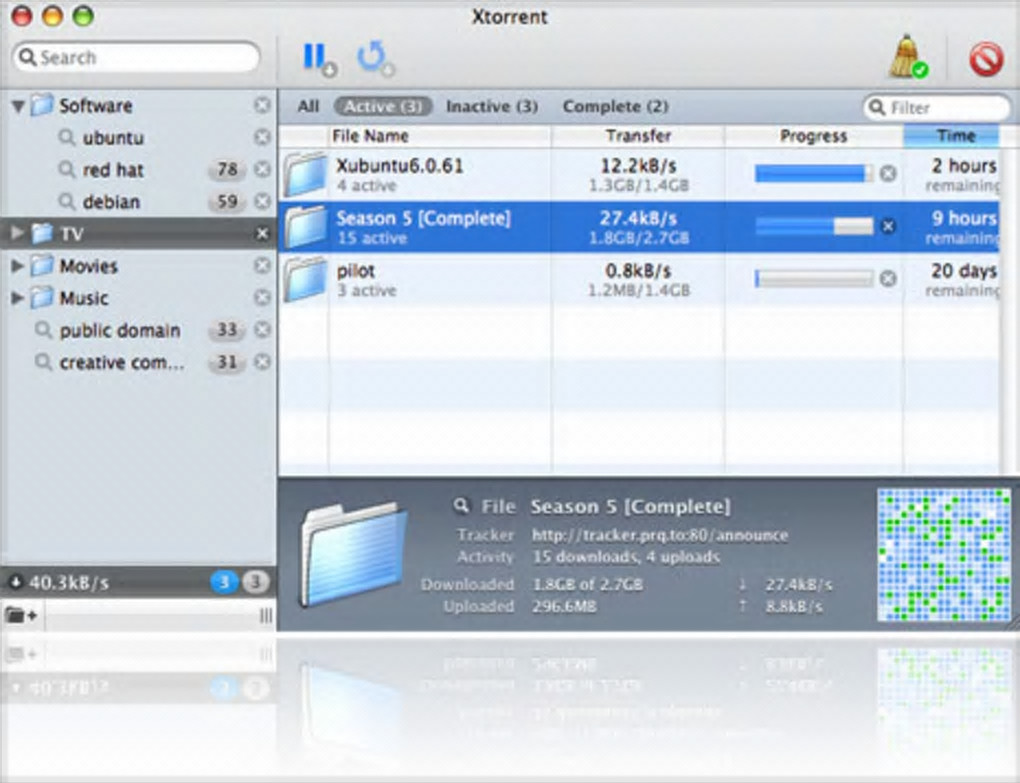The height and width of the screenshot is (783, 1020).
Task: Click the broom cleanup icon
Action: 908,57
